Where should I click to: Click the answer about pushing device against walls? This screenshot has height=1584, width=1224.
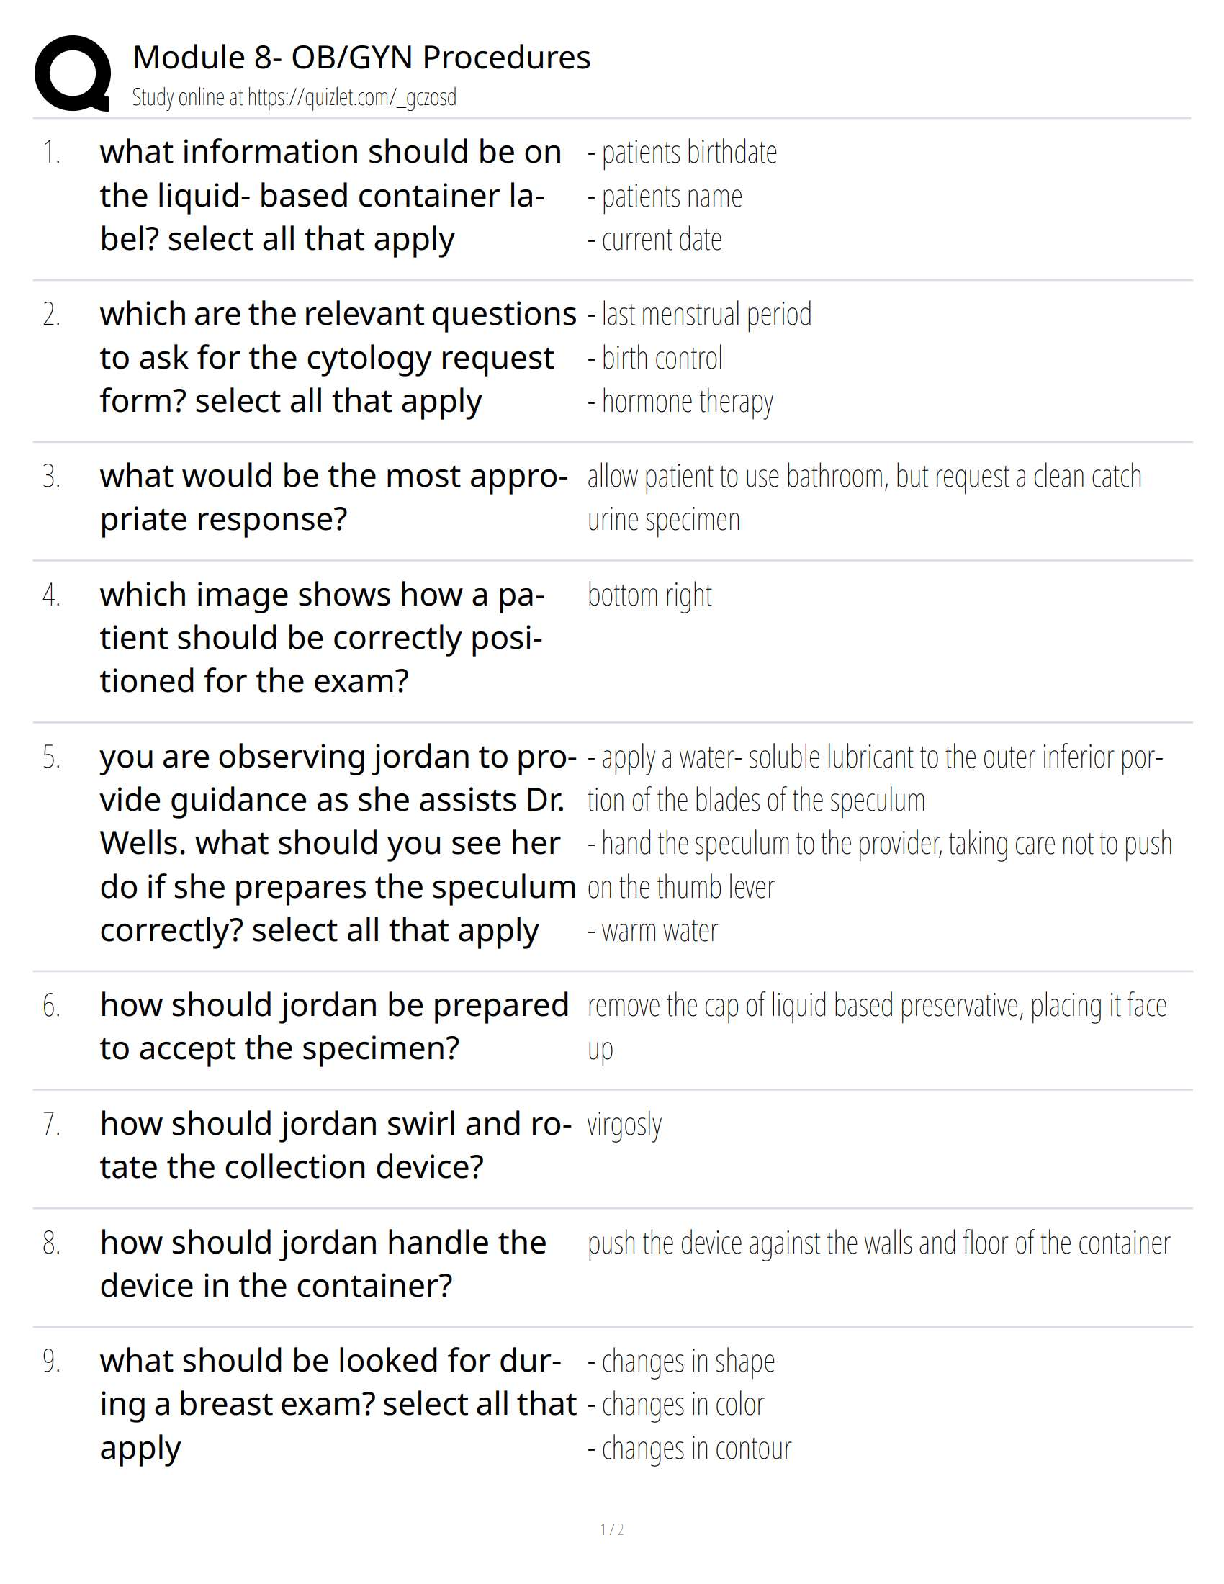[x=878, y=1243]
